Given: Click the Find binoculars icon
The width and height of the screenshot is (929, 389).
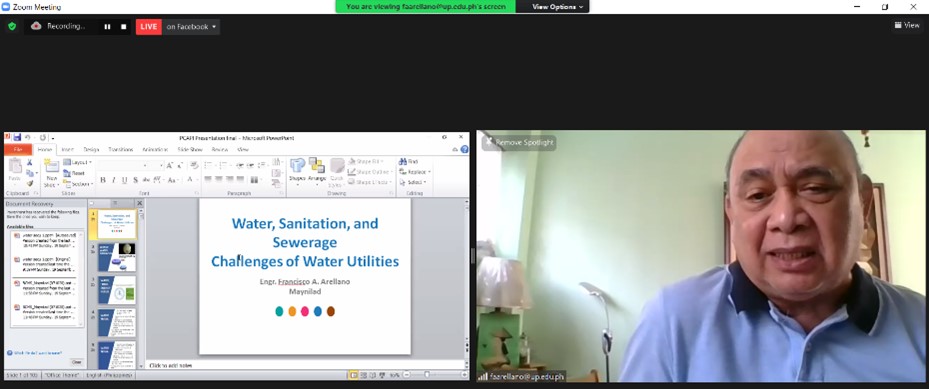Looking at the screenshot, I should pyautogui.click(x=409, y=162).
